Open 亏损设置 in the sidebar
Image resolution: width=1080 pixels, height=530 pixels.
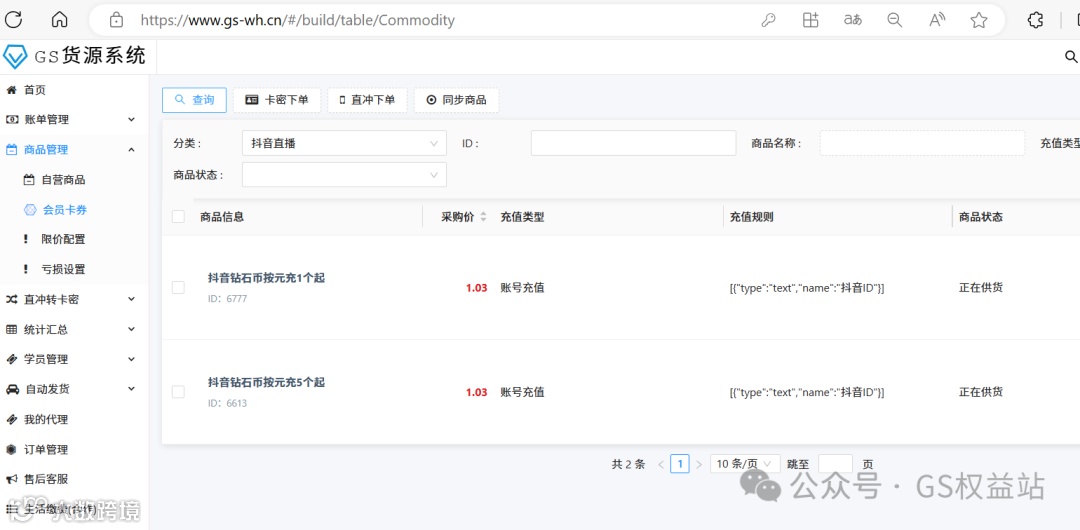pos(63,269)
